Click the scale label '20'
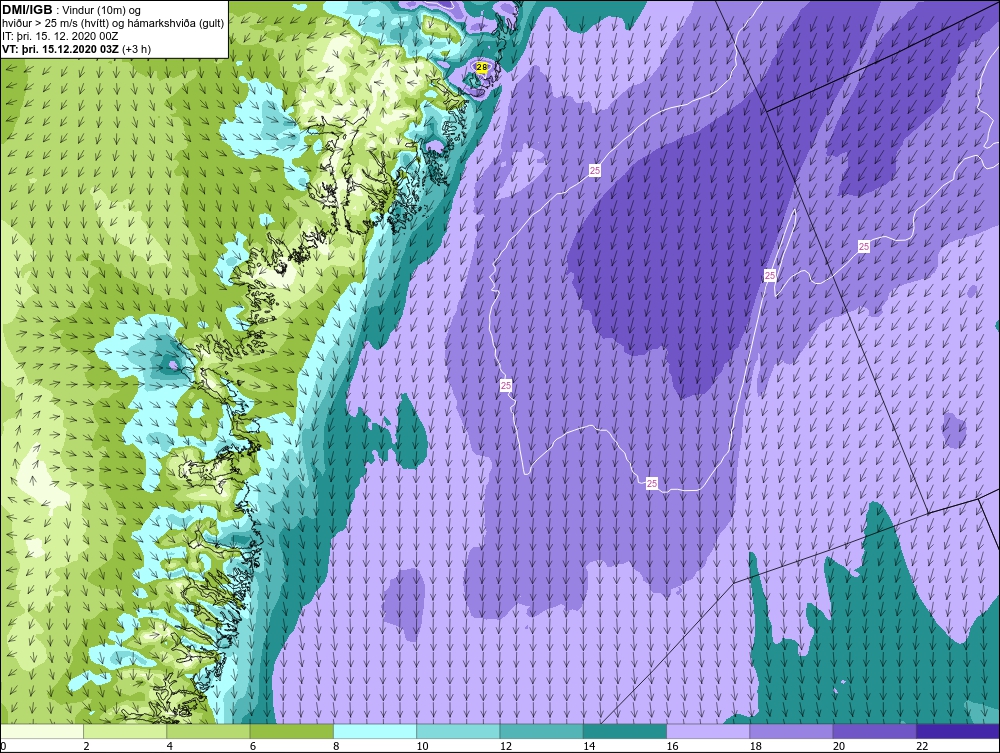 pos(839,747)
